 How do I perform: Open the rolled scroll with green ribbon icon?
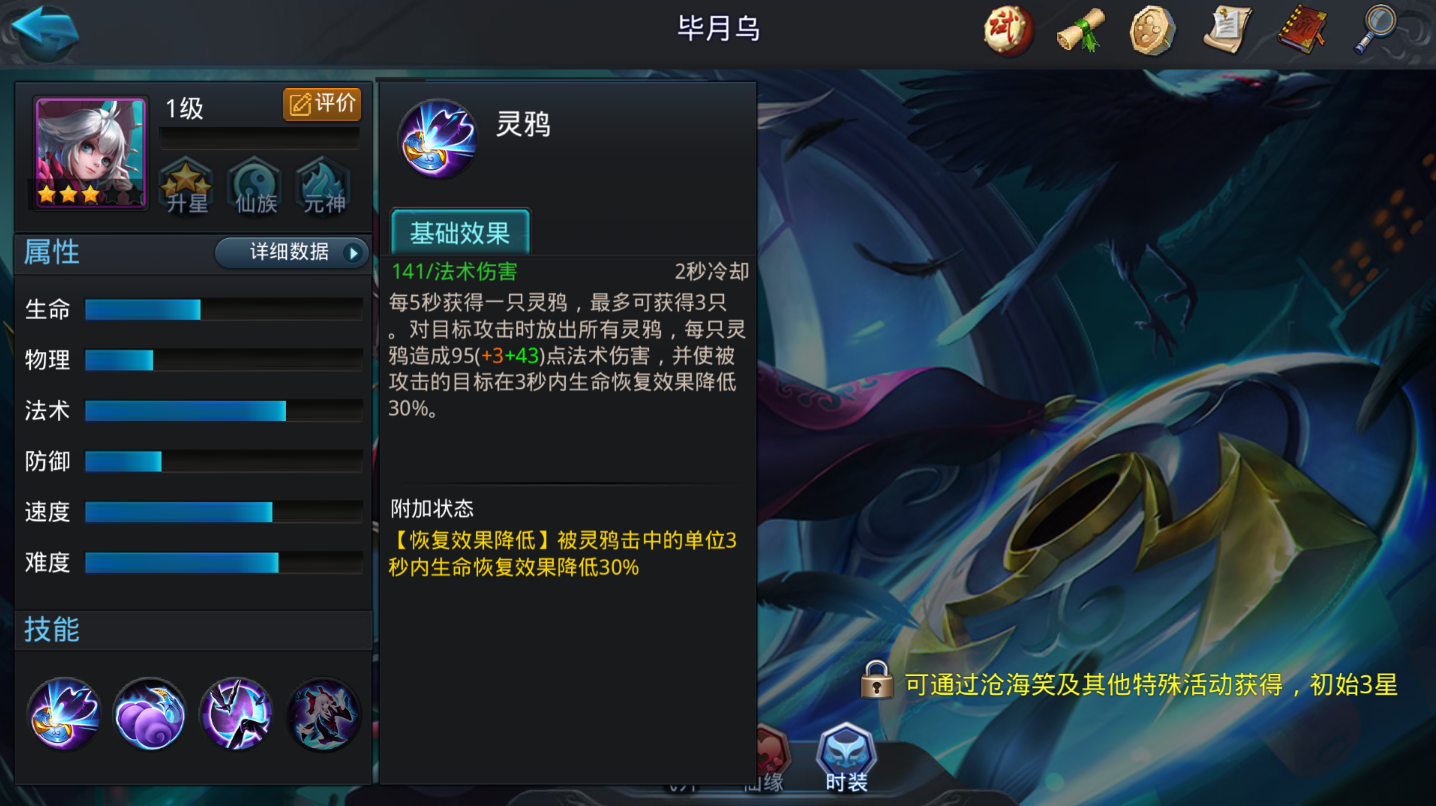(1080, 30)
